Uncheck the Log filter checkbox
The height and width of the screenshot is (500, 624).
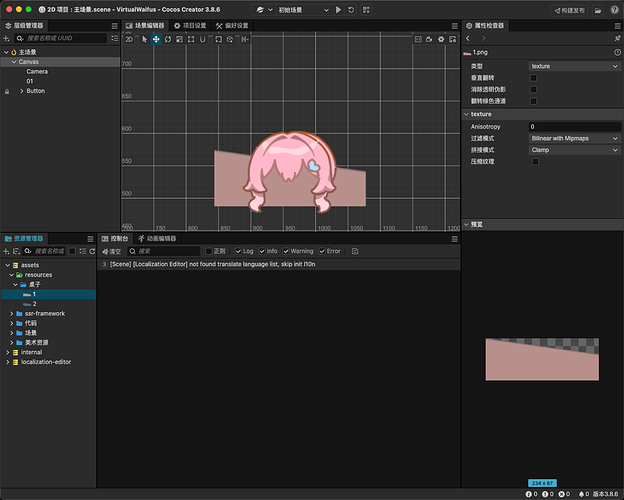[238, 251]
